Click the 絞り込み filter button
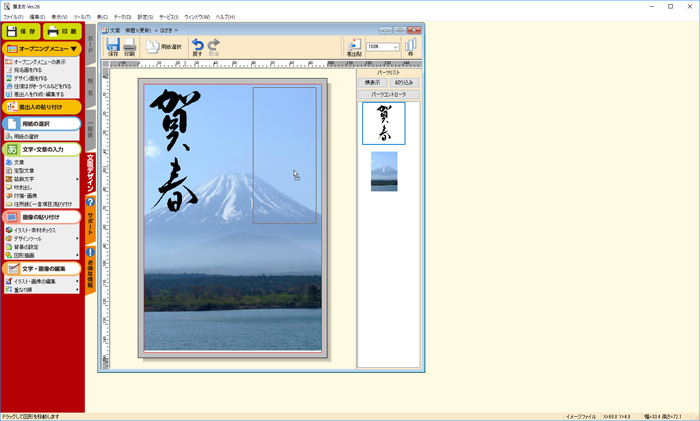700x421 pixels. (403, 82)
